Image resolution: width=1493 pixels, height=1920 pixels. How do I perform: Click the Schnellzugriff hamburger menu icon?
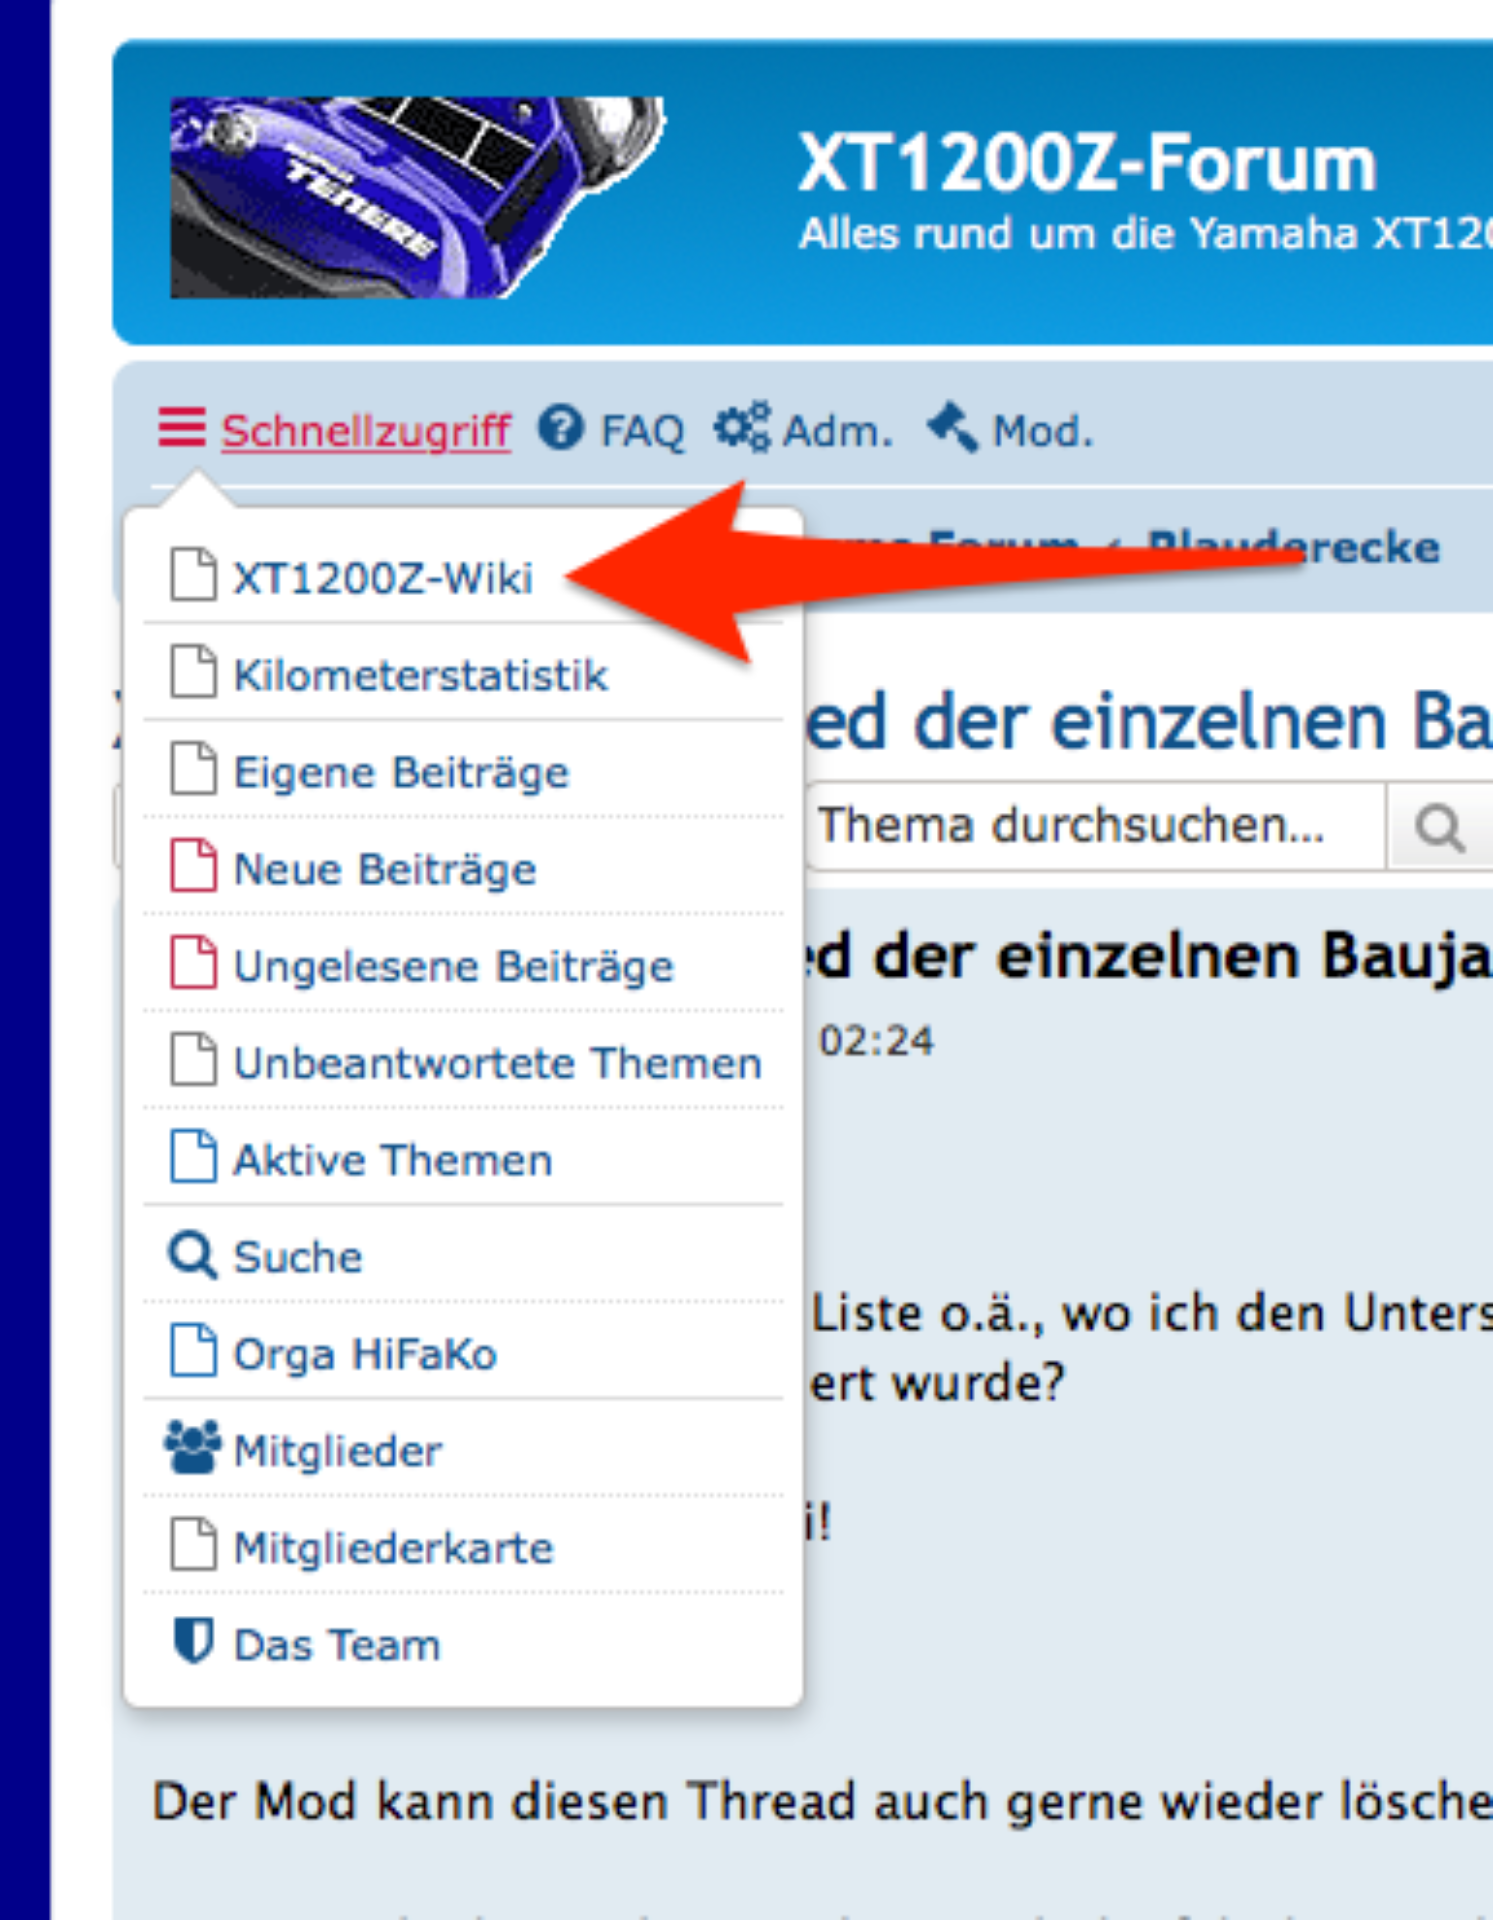pos(181,429)
